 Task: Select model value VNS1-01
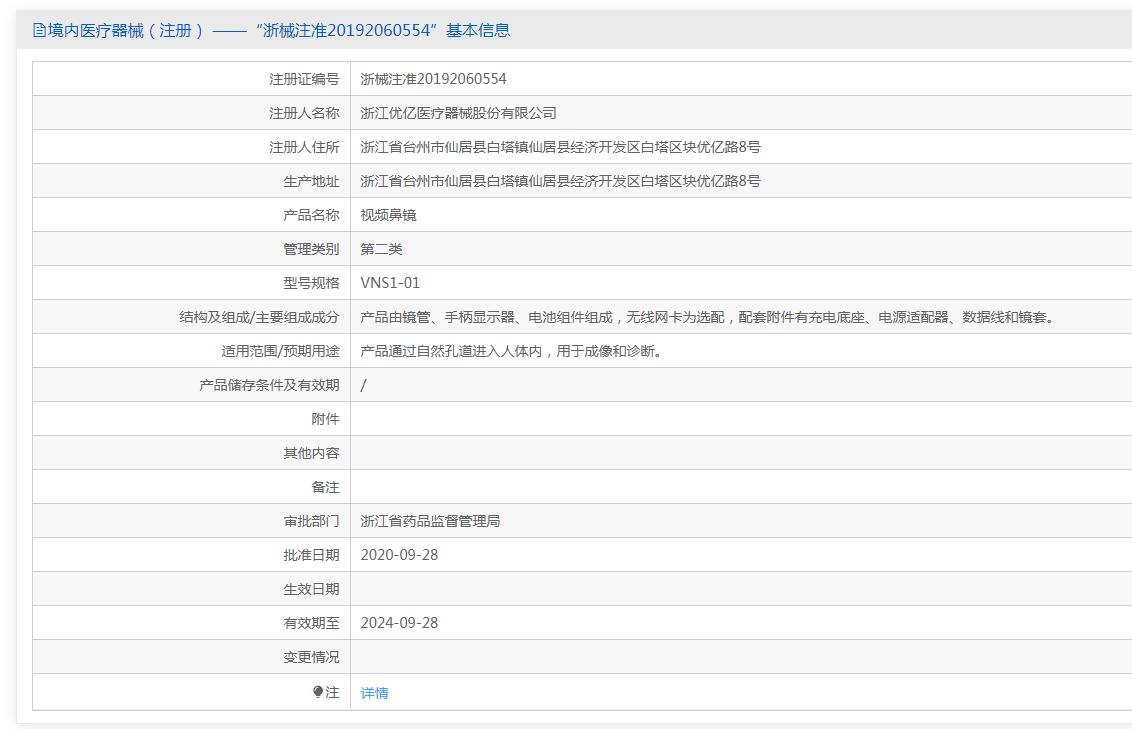point(390,282)
